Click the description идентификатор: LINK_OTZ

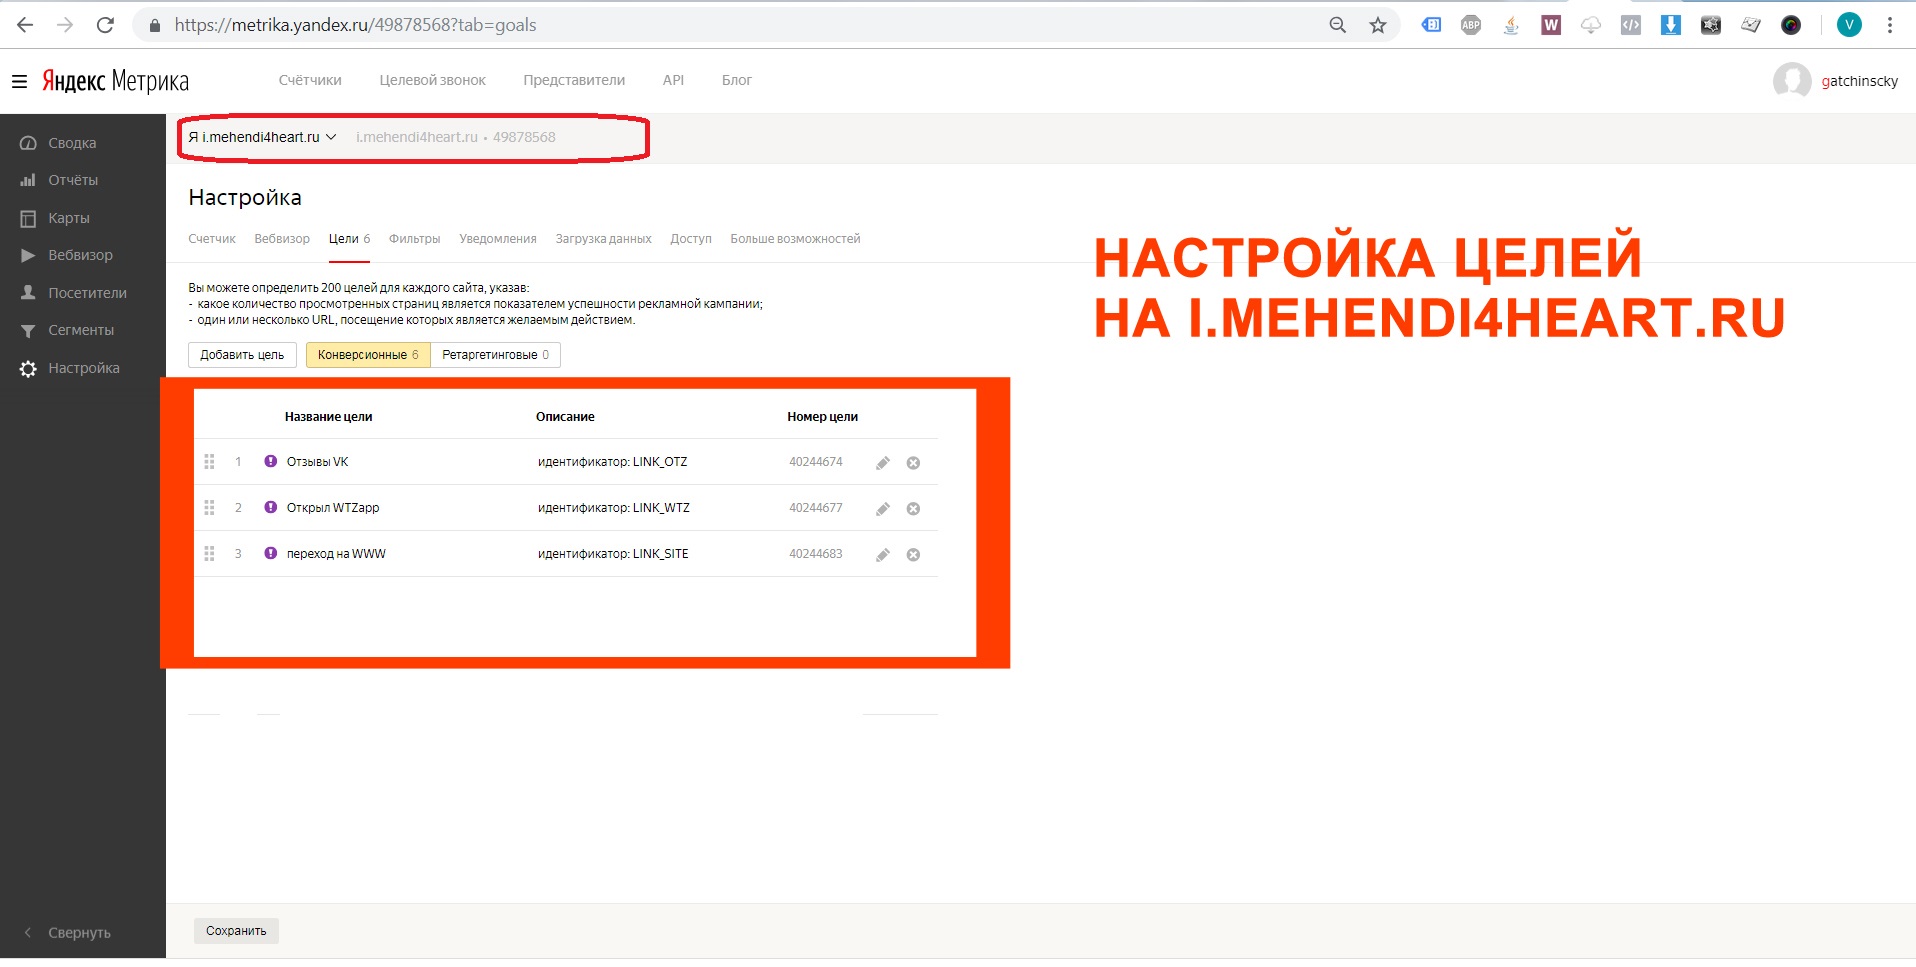(x=612, y=462)
